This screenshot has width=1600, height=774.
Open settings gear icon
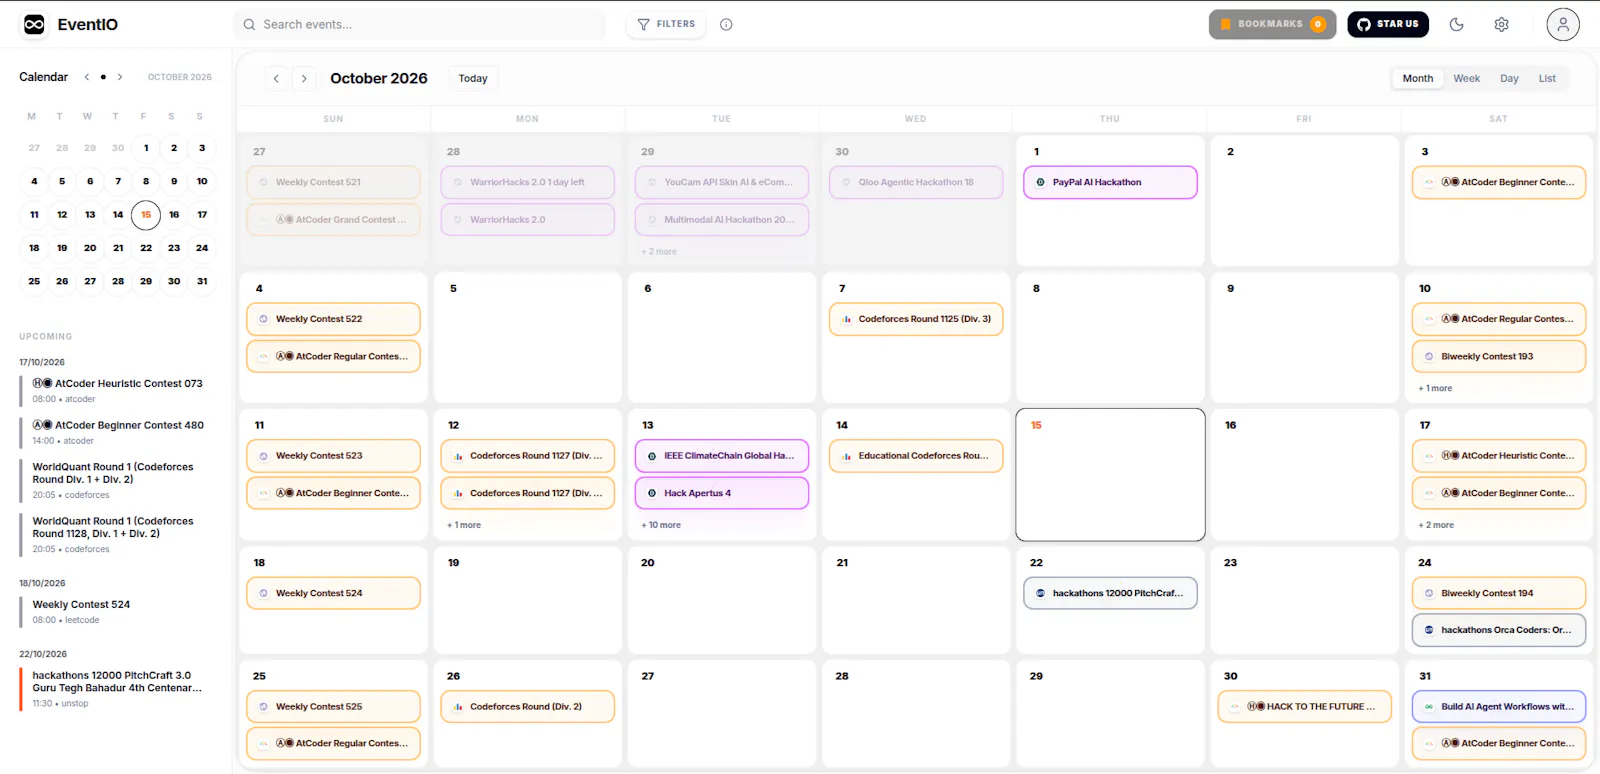pyautogui.click(x=1501, y=25)
